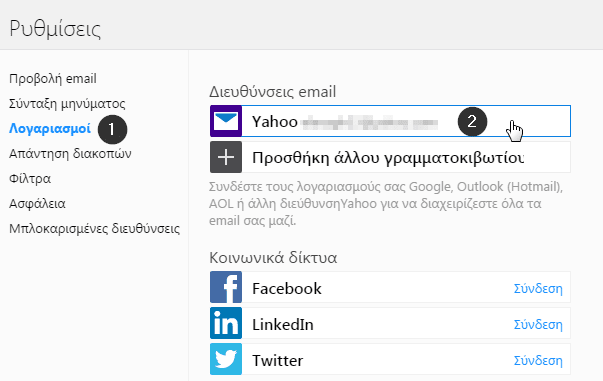The width and height of the screenshot is (603, 381).
Task: Open Σύνταξη μηνύματος settings section
Action: click(67, 104)
